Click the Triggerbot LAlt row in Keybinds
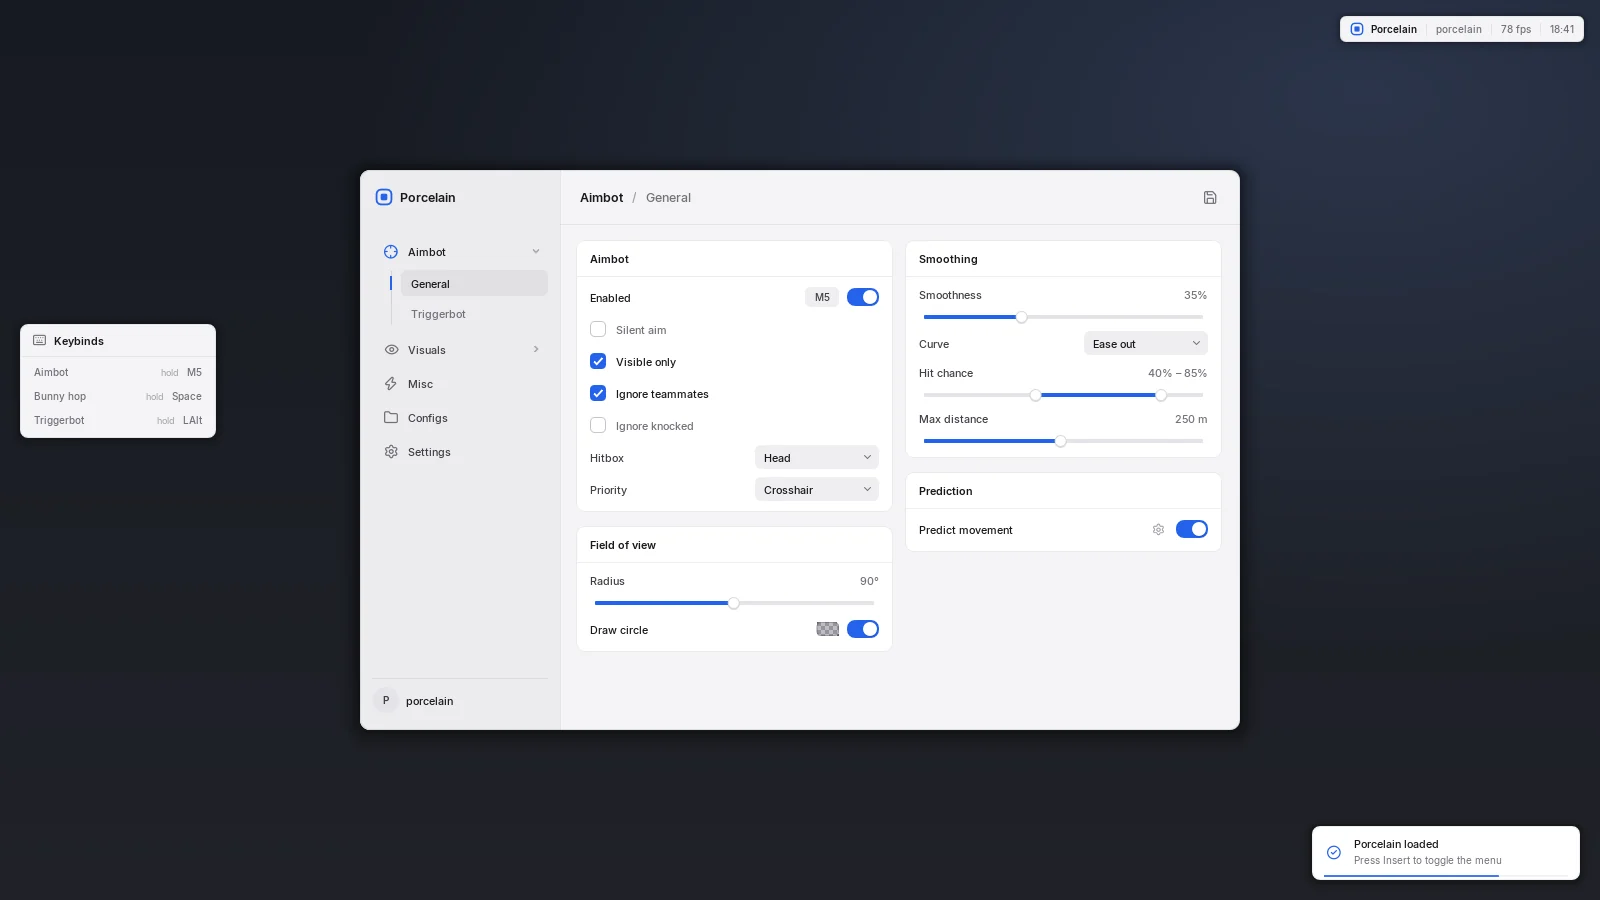Viewport: 1600px width, 900px height. coord(118,420)
